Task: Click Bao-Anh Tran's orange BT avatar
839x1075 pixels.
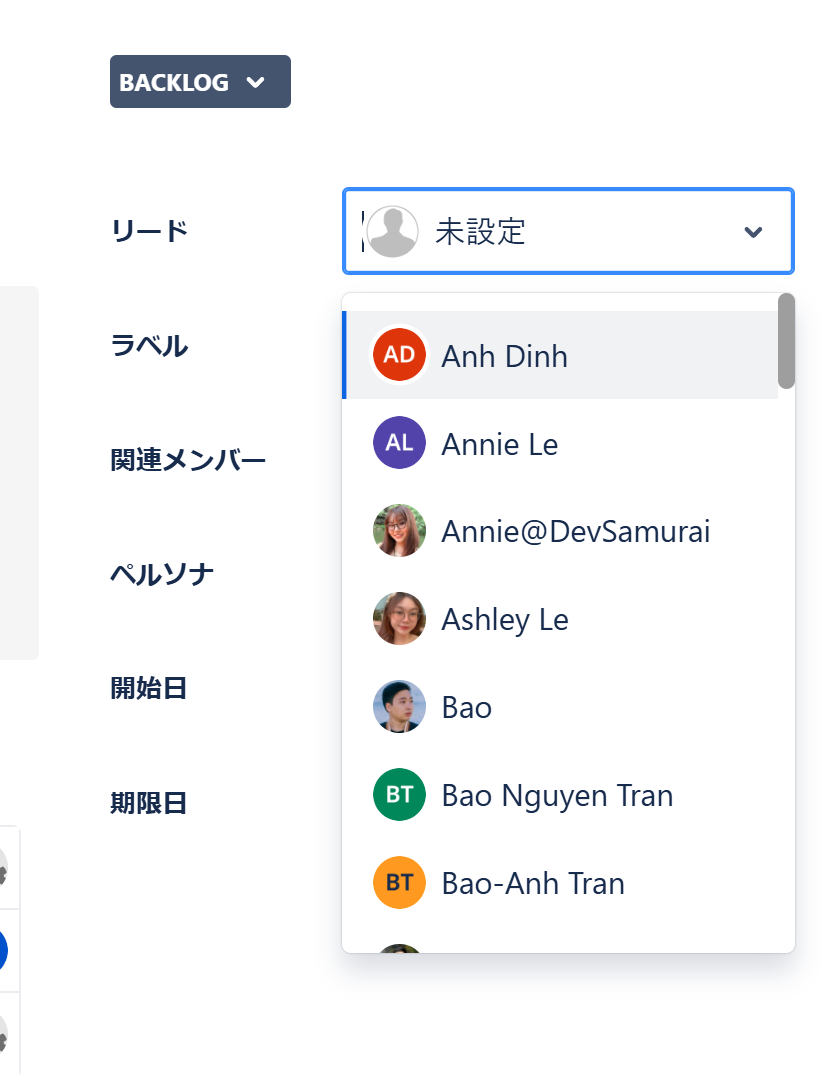Action: click(x=399, y=883)
